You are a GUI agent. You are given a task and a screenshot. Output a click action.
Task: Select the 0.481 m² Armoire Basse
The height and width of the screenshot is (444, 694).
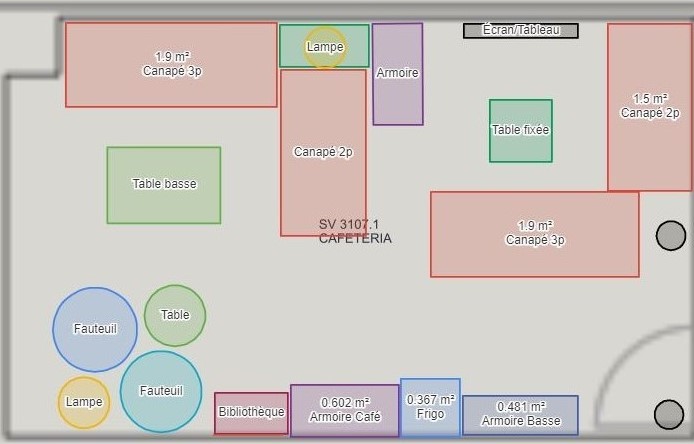tap(520, 415)
